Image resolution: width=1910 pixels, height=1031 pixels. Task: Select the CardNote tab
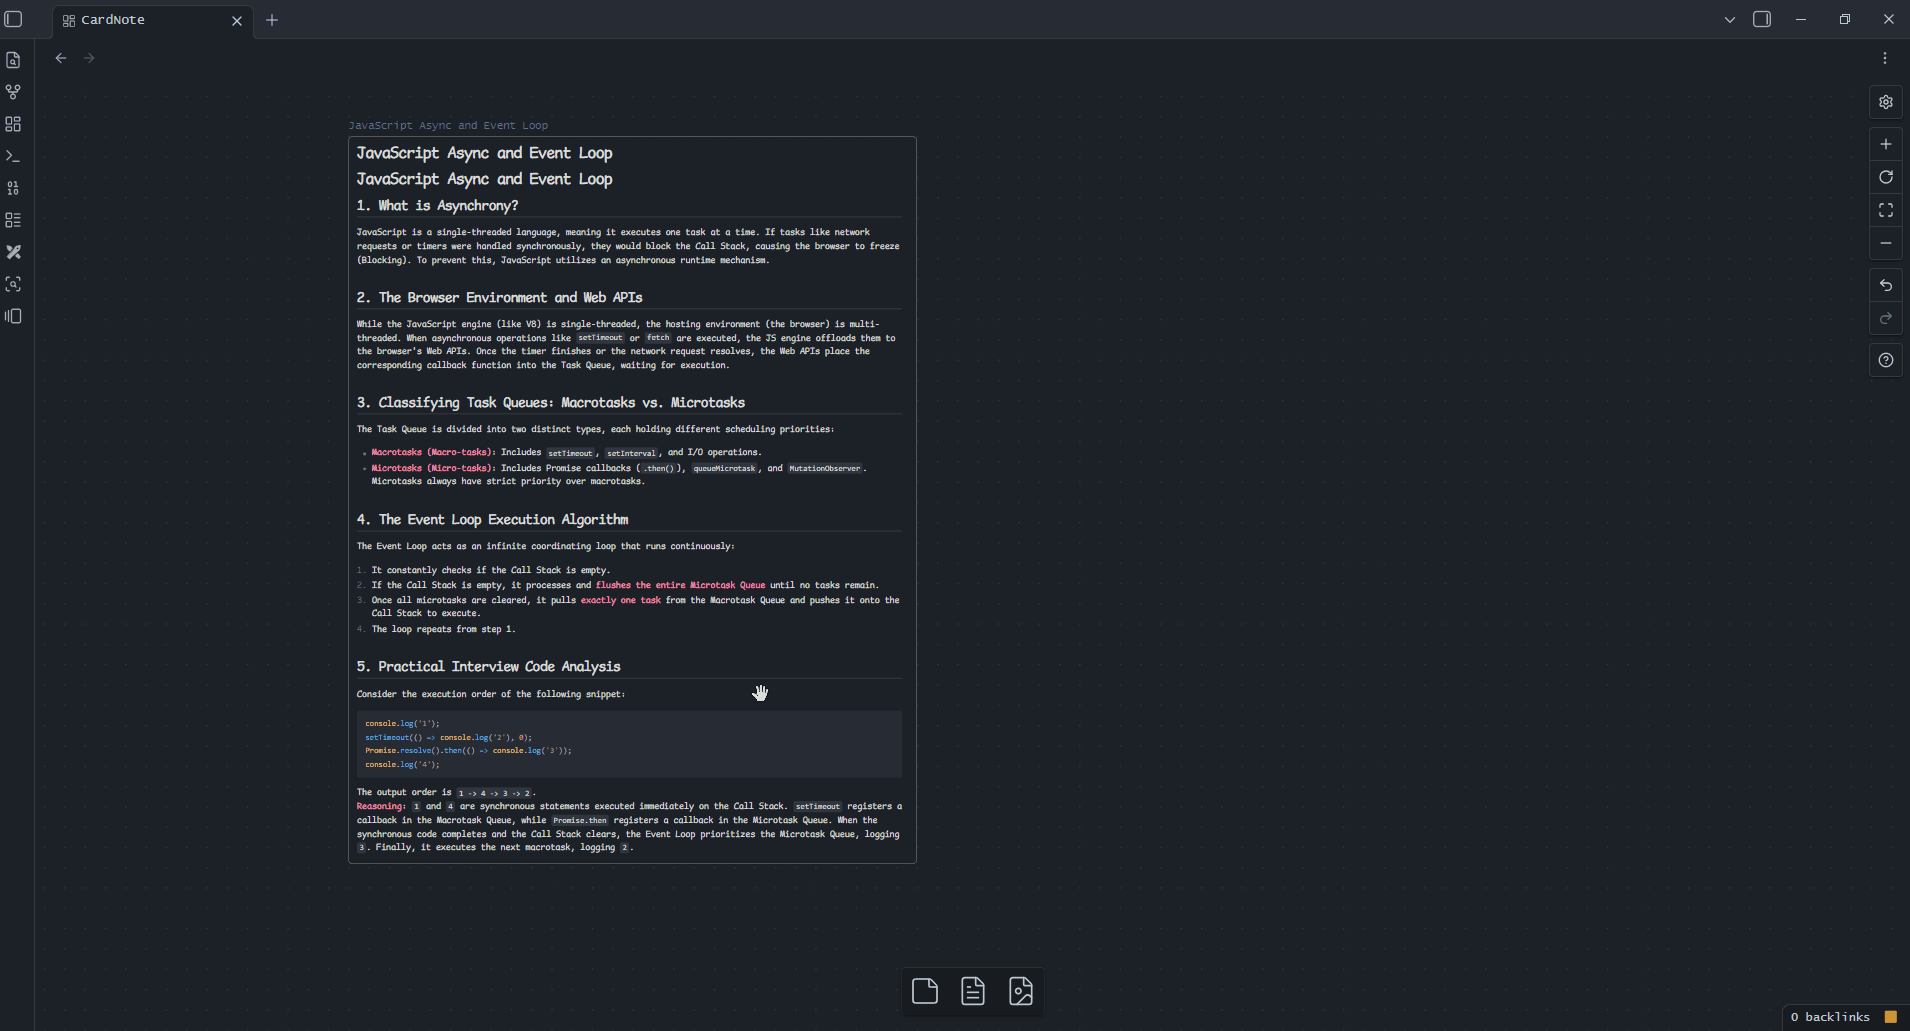153,20
